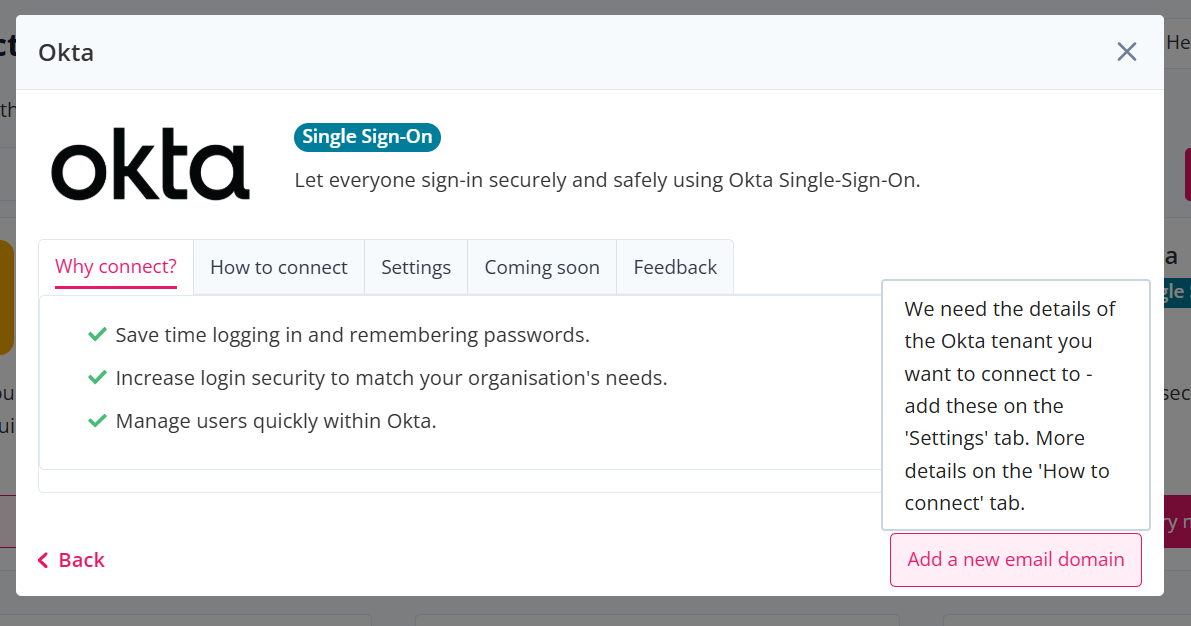Click the Single Sign-On badge
The width and height of the screenshot is (1191, 626).
(367, 137)
